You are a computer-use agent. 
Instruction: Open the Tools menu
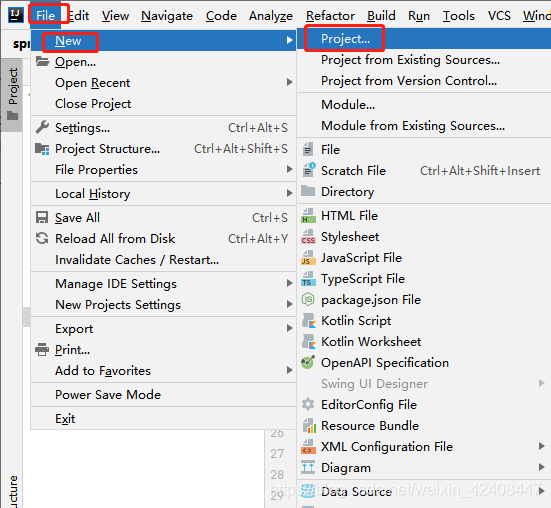(459, 16)
